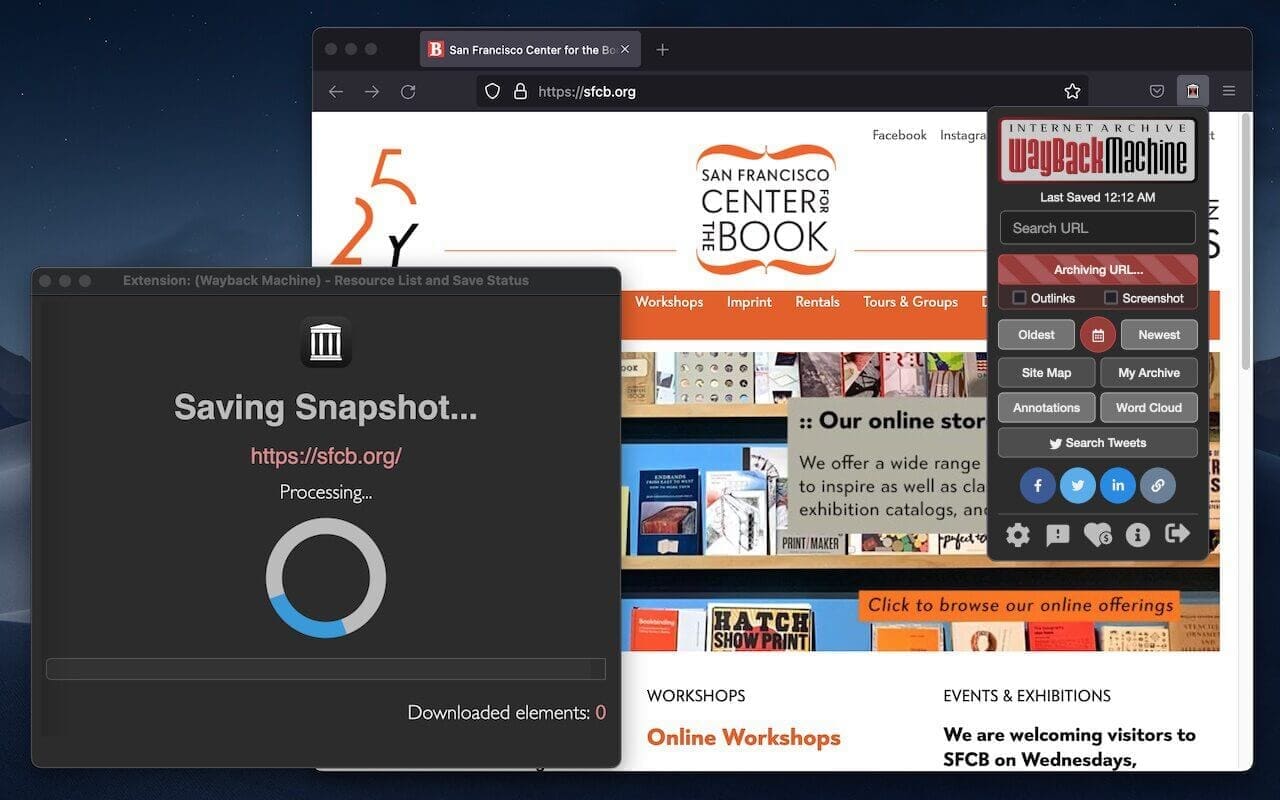Open Wayback extension settings gear
Screen dimensions: 1280x800
(1018, 535)
